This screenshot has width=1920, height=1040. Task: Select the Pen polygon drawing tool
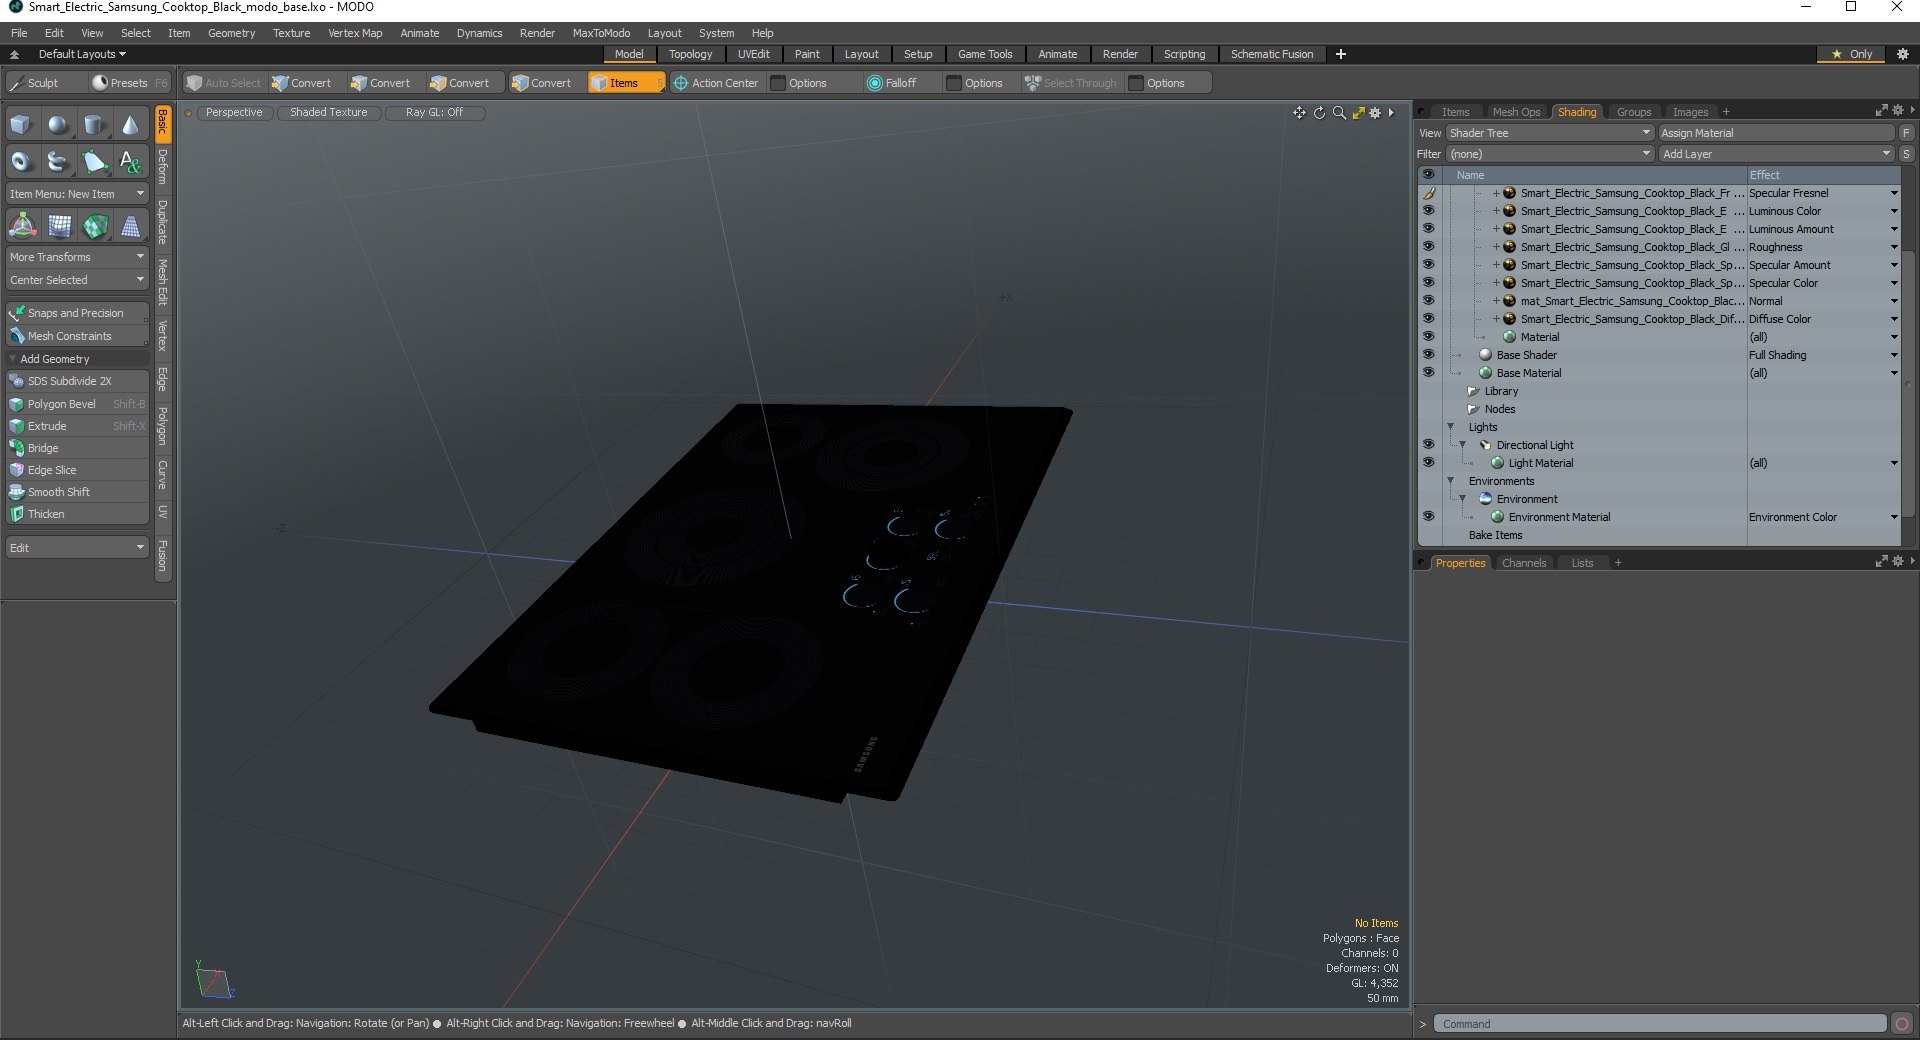pyautogui.click(x=94, y=161)
